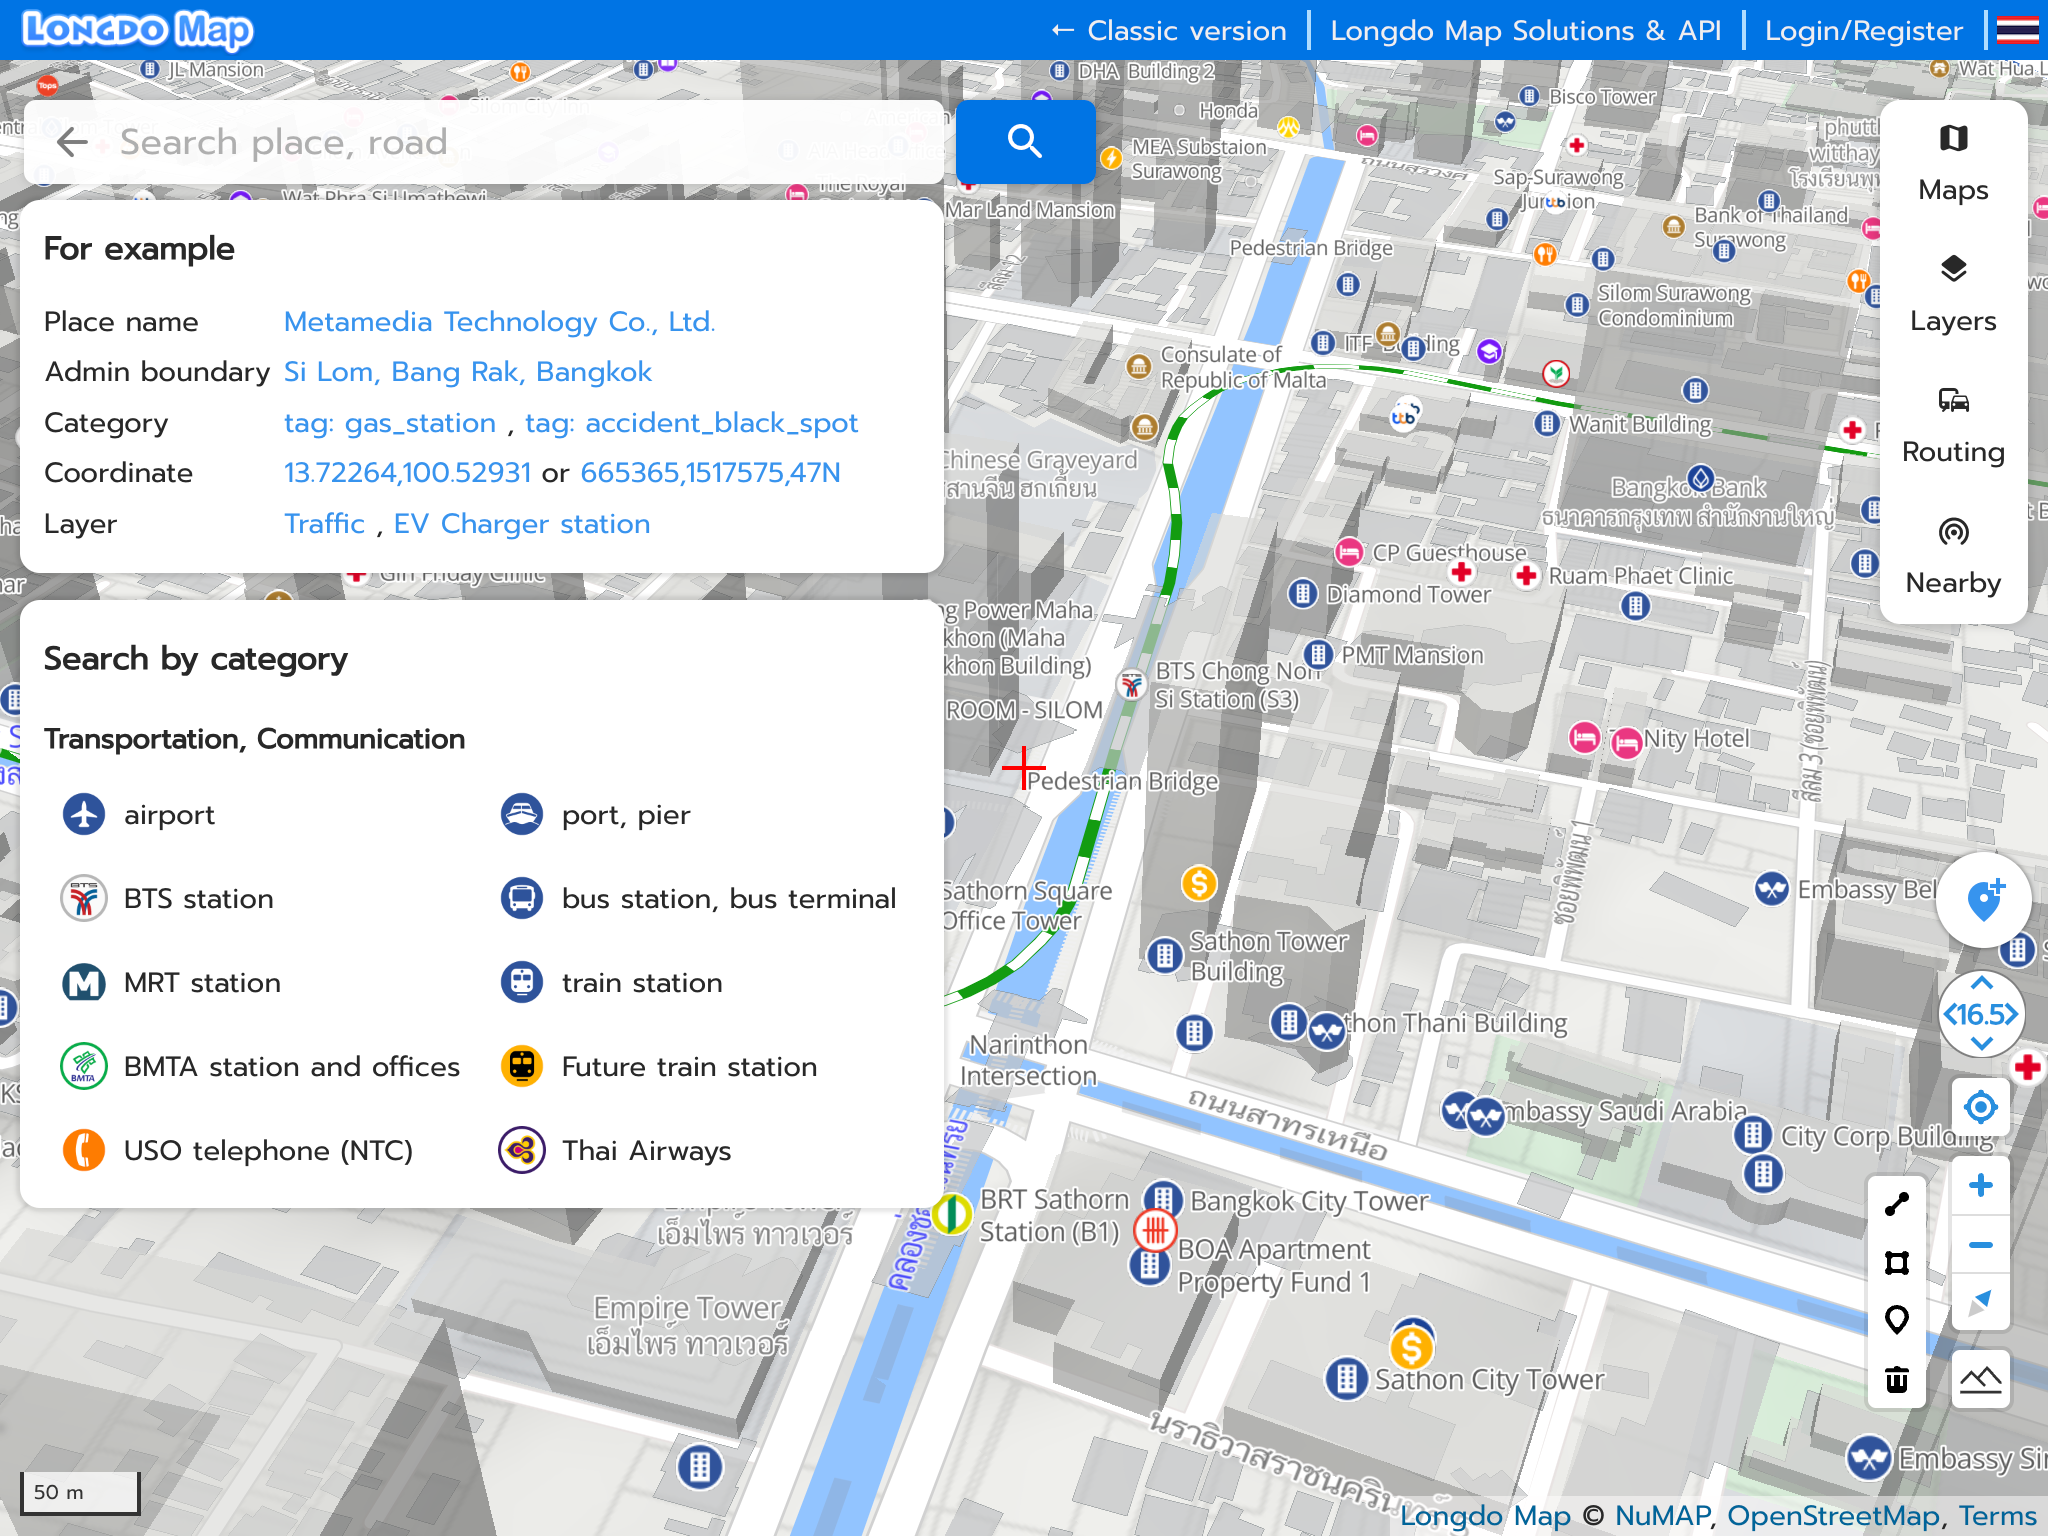Open the Nearby search
The height and width of the screenshot is (1536, 2048).
pos(1953,558)
